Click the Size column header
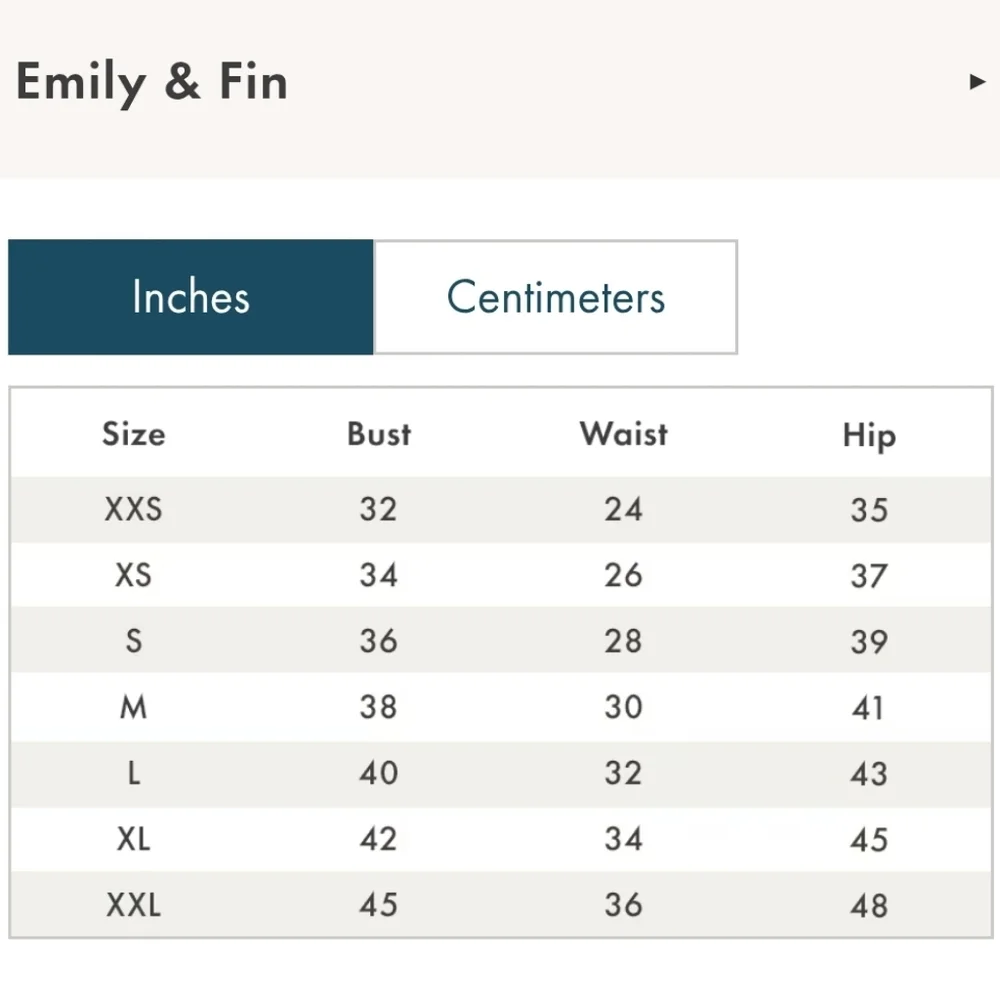The height and width of the screenshot is (1000, 1000). pyautogui.click(x=133, y=434)
